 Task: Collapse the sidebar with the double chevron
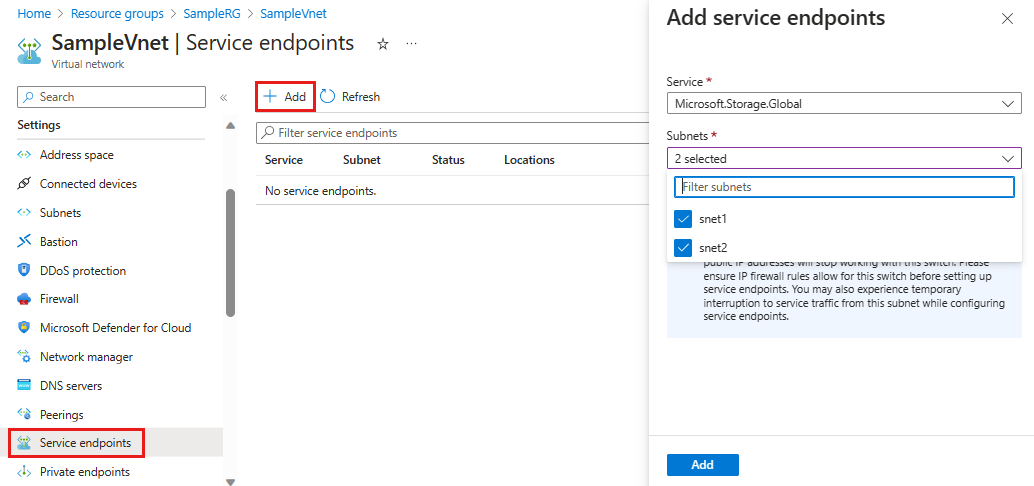[x=224, y=97]
